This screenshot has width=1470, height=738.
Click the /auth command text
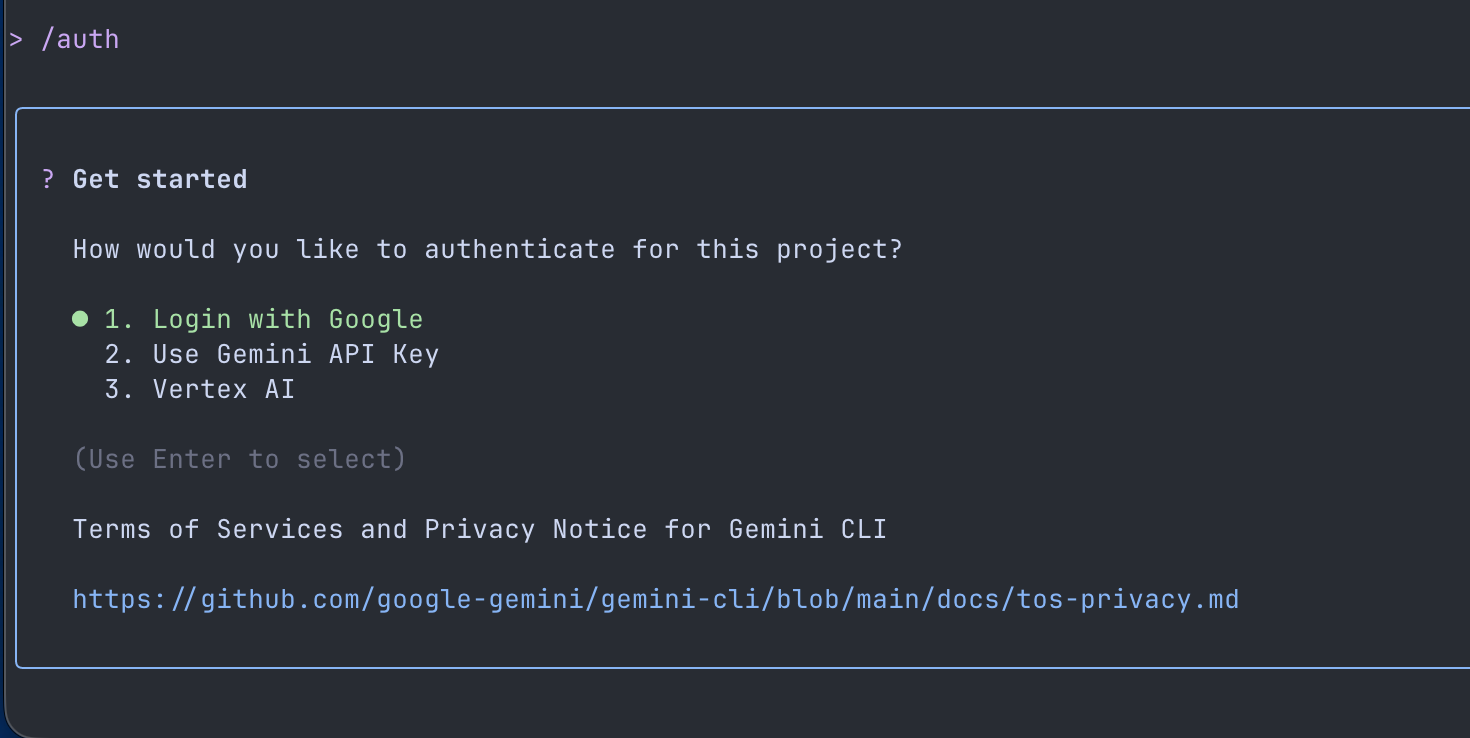[x=80, y=39]
